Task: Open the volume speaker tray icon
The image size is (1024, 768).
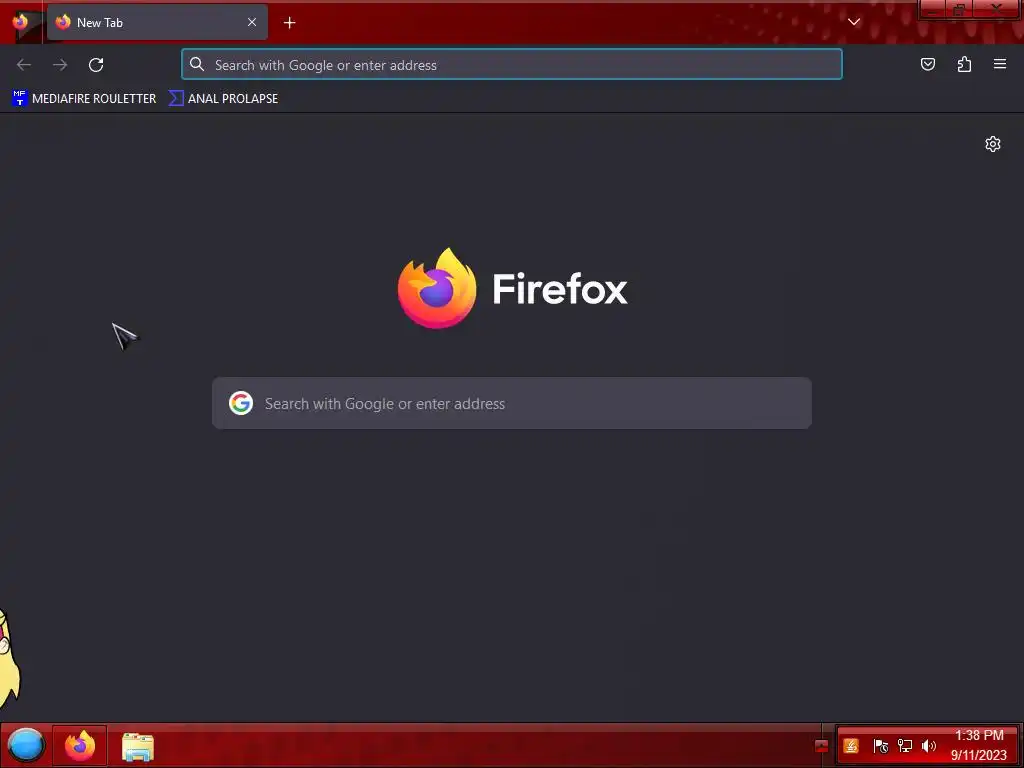Action: 929,746
